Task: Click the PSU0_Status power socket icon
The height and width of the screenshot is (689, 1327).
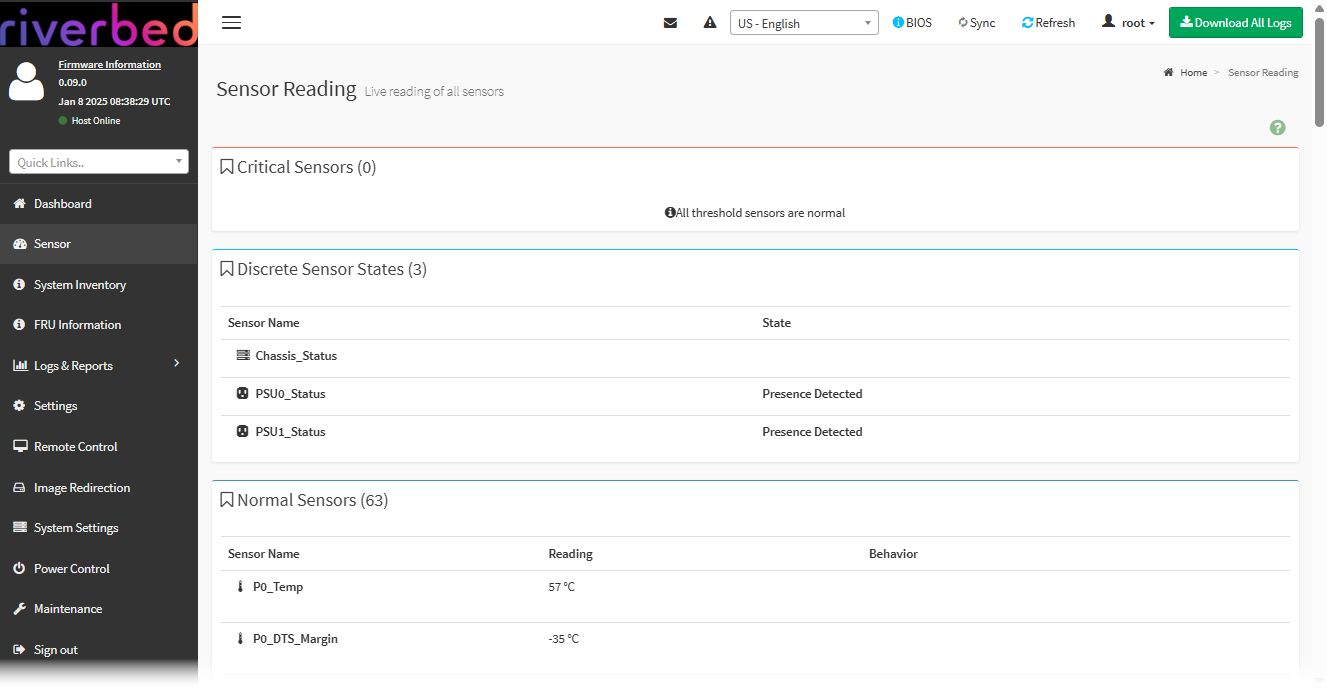Action: click(x=242, y=394)
